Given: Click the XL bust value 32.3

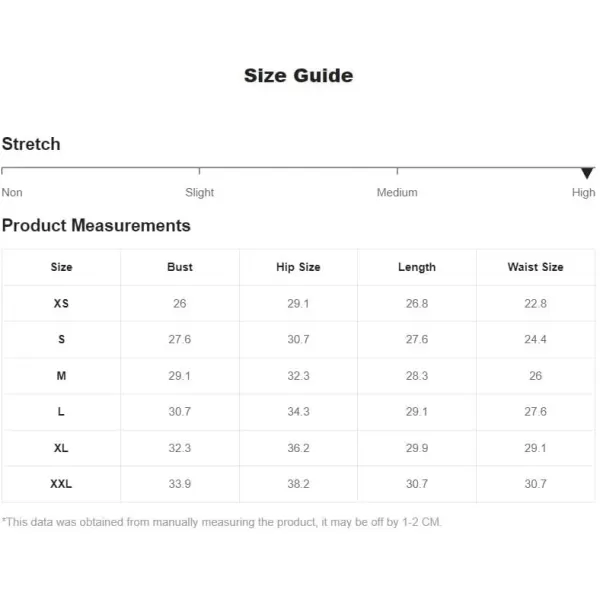Looking at the screenshot, I should [179, 448].
